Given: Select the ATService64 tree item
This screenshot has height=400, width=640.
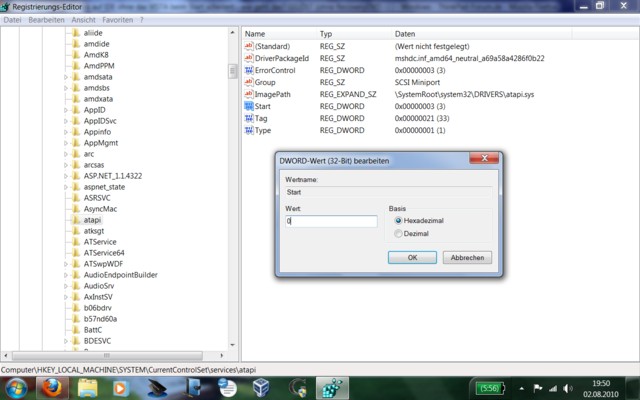Looking at the screenshot, I should pyautogui.click(x=104, y=253).
